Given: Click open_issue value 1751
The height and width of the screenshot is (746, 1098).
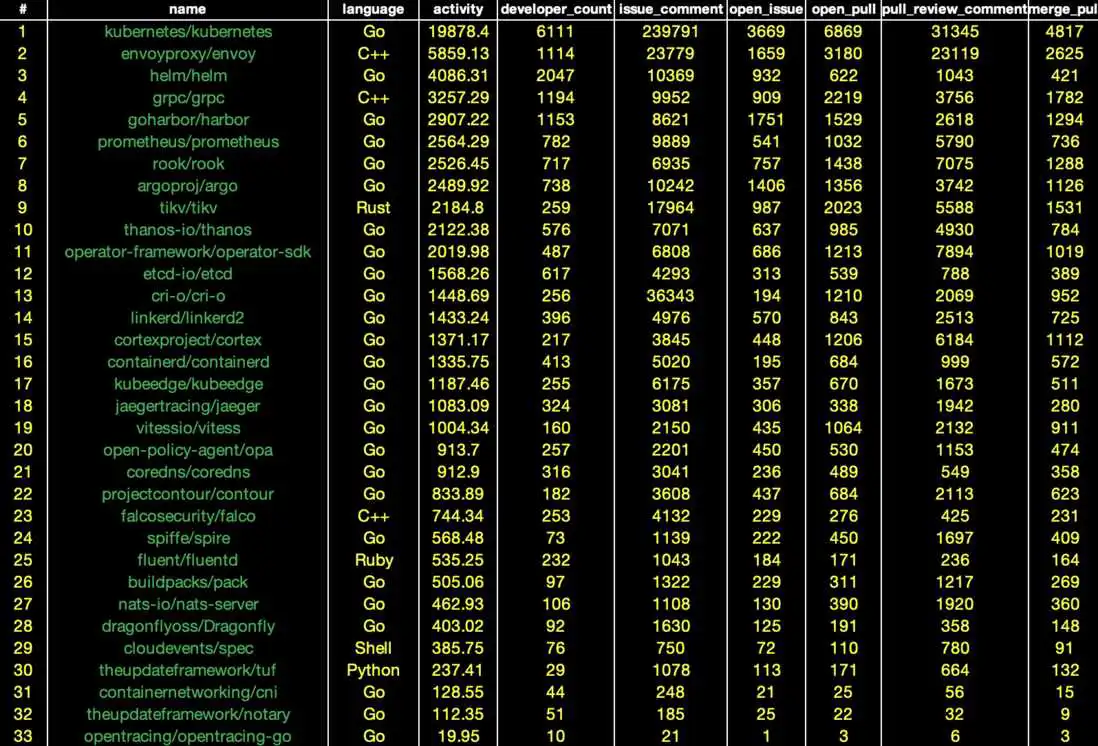Looking at the screenshot, I should click(x=766, y=120).
